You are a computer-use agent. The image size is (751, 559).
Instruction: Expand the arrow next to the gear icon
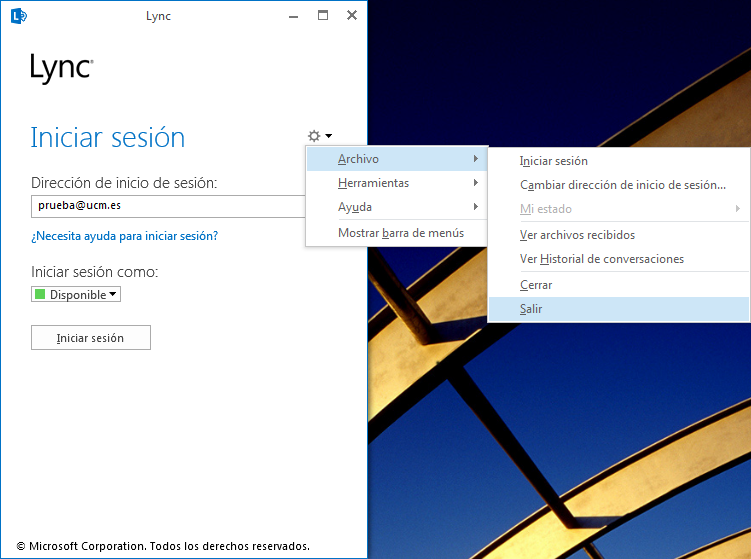tap(329, 136)
